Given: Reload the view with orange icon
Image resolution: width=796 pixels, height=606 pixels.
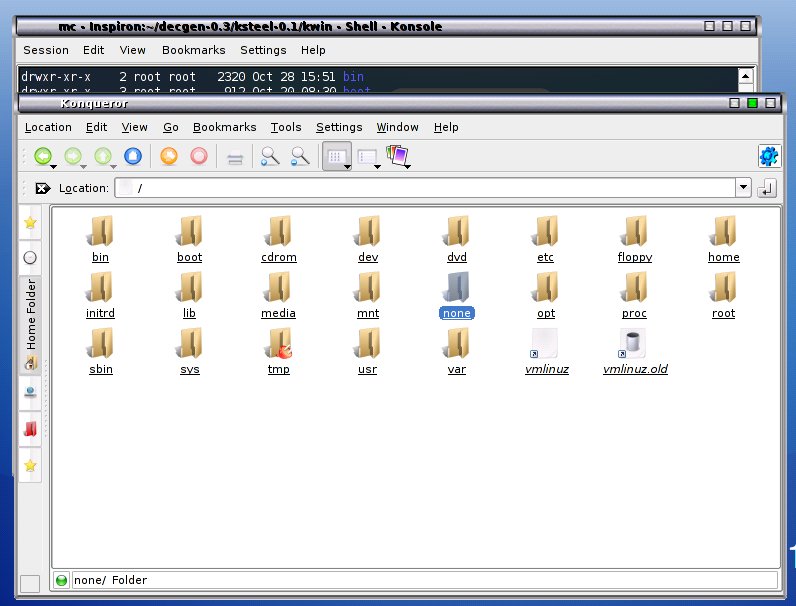Looking at the screenshot, I should 169,156.
